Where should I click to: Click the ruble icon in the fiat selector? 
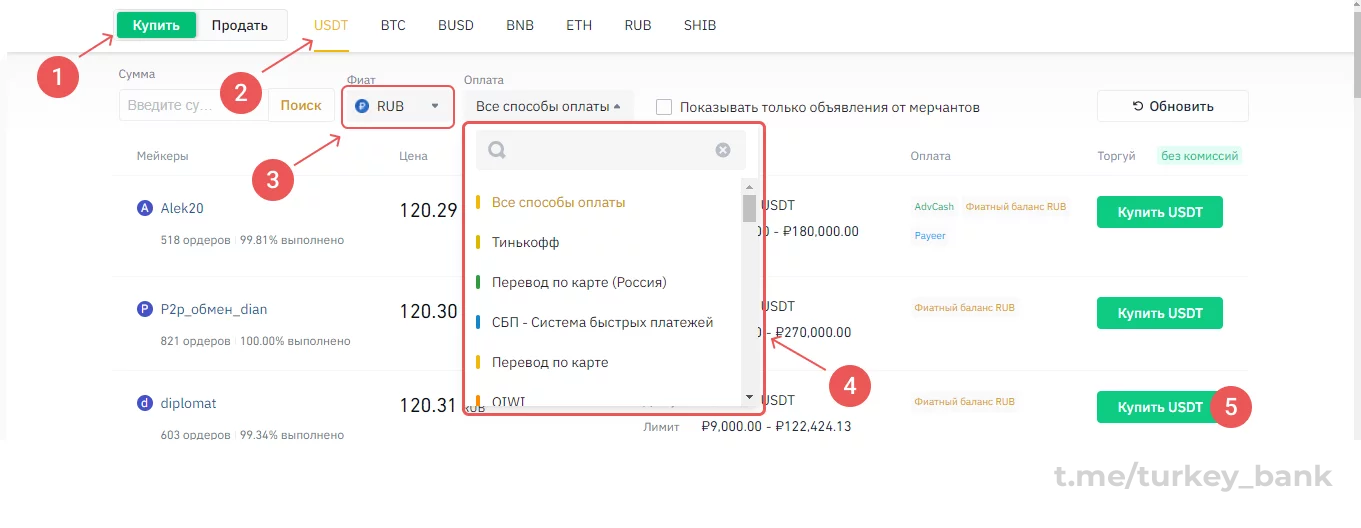click(x=362, y=106)
